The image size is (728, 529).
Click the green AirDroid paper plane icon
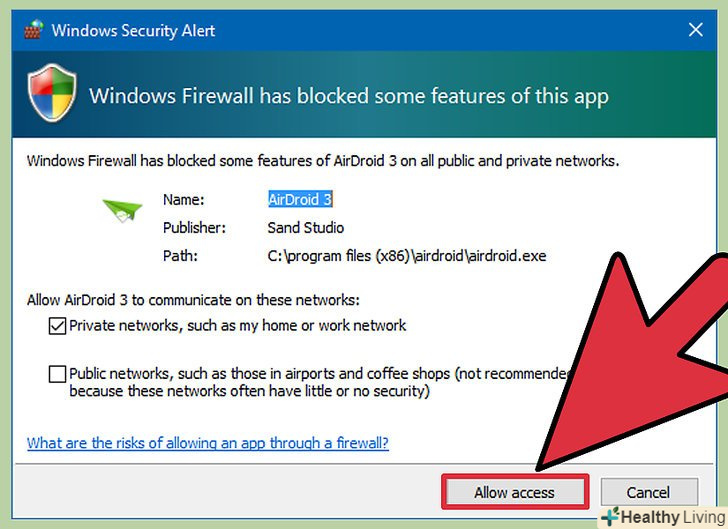(x=123, y=209)
